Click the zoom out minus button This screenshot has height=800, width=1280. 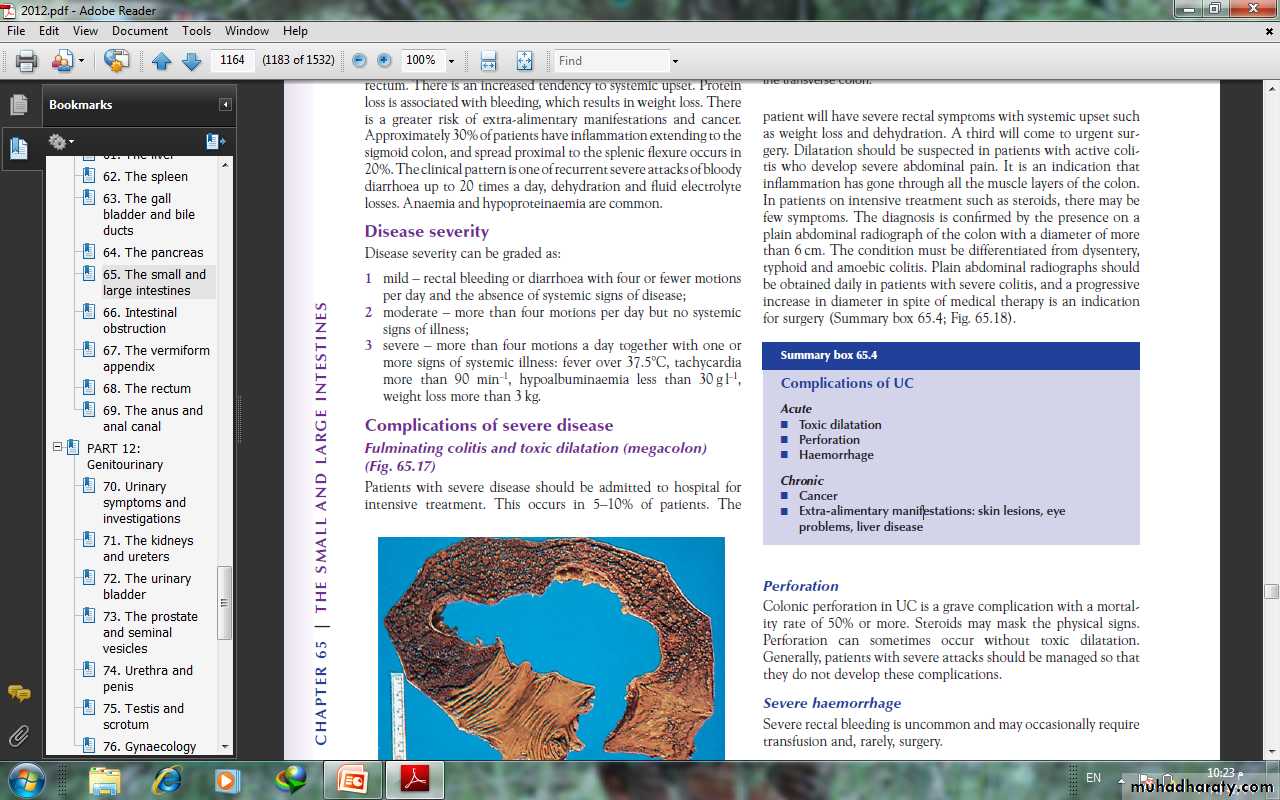tap(359, 61)
